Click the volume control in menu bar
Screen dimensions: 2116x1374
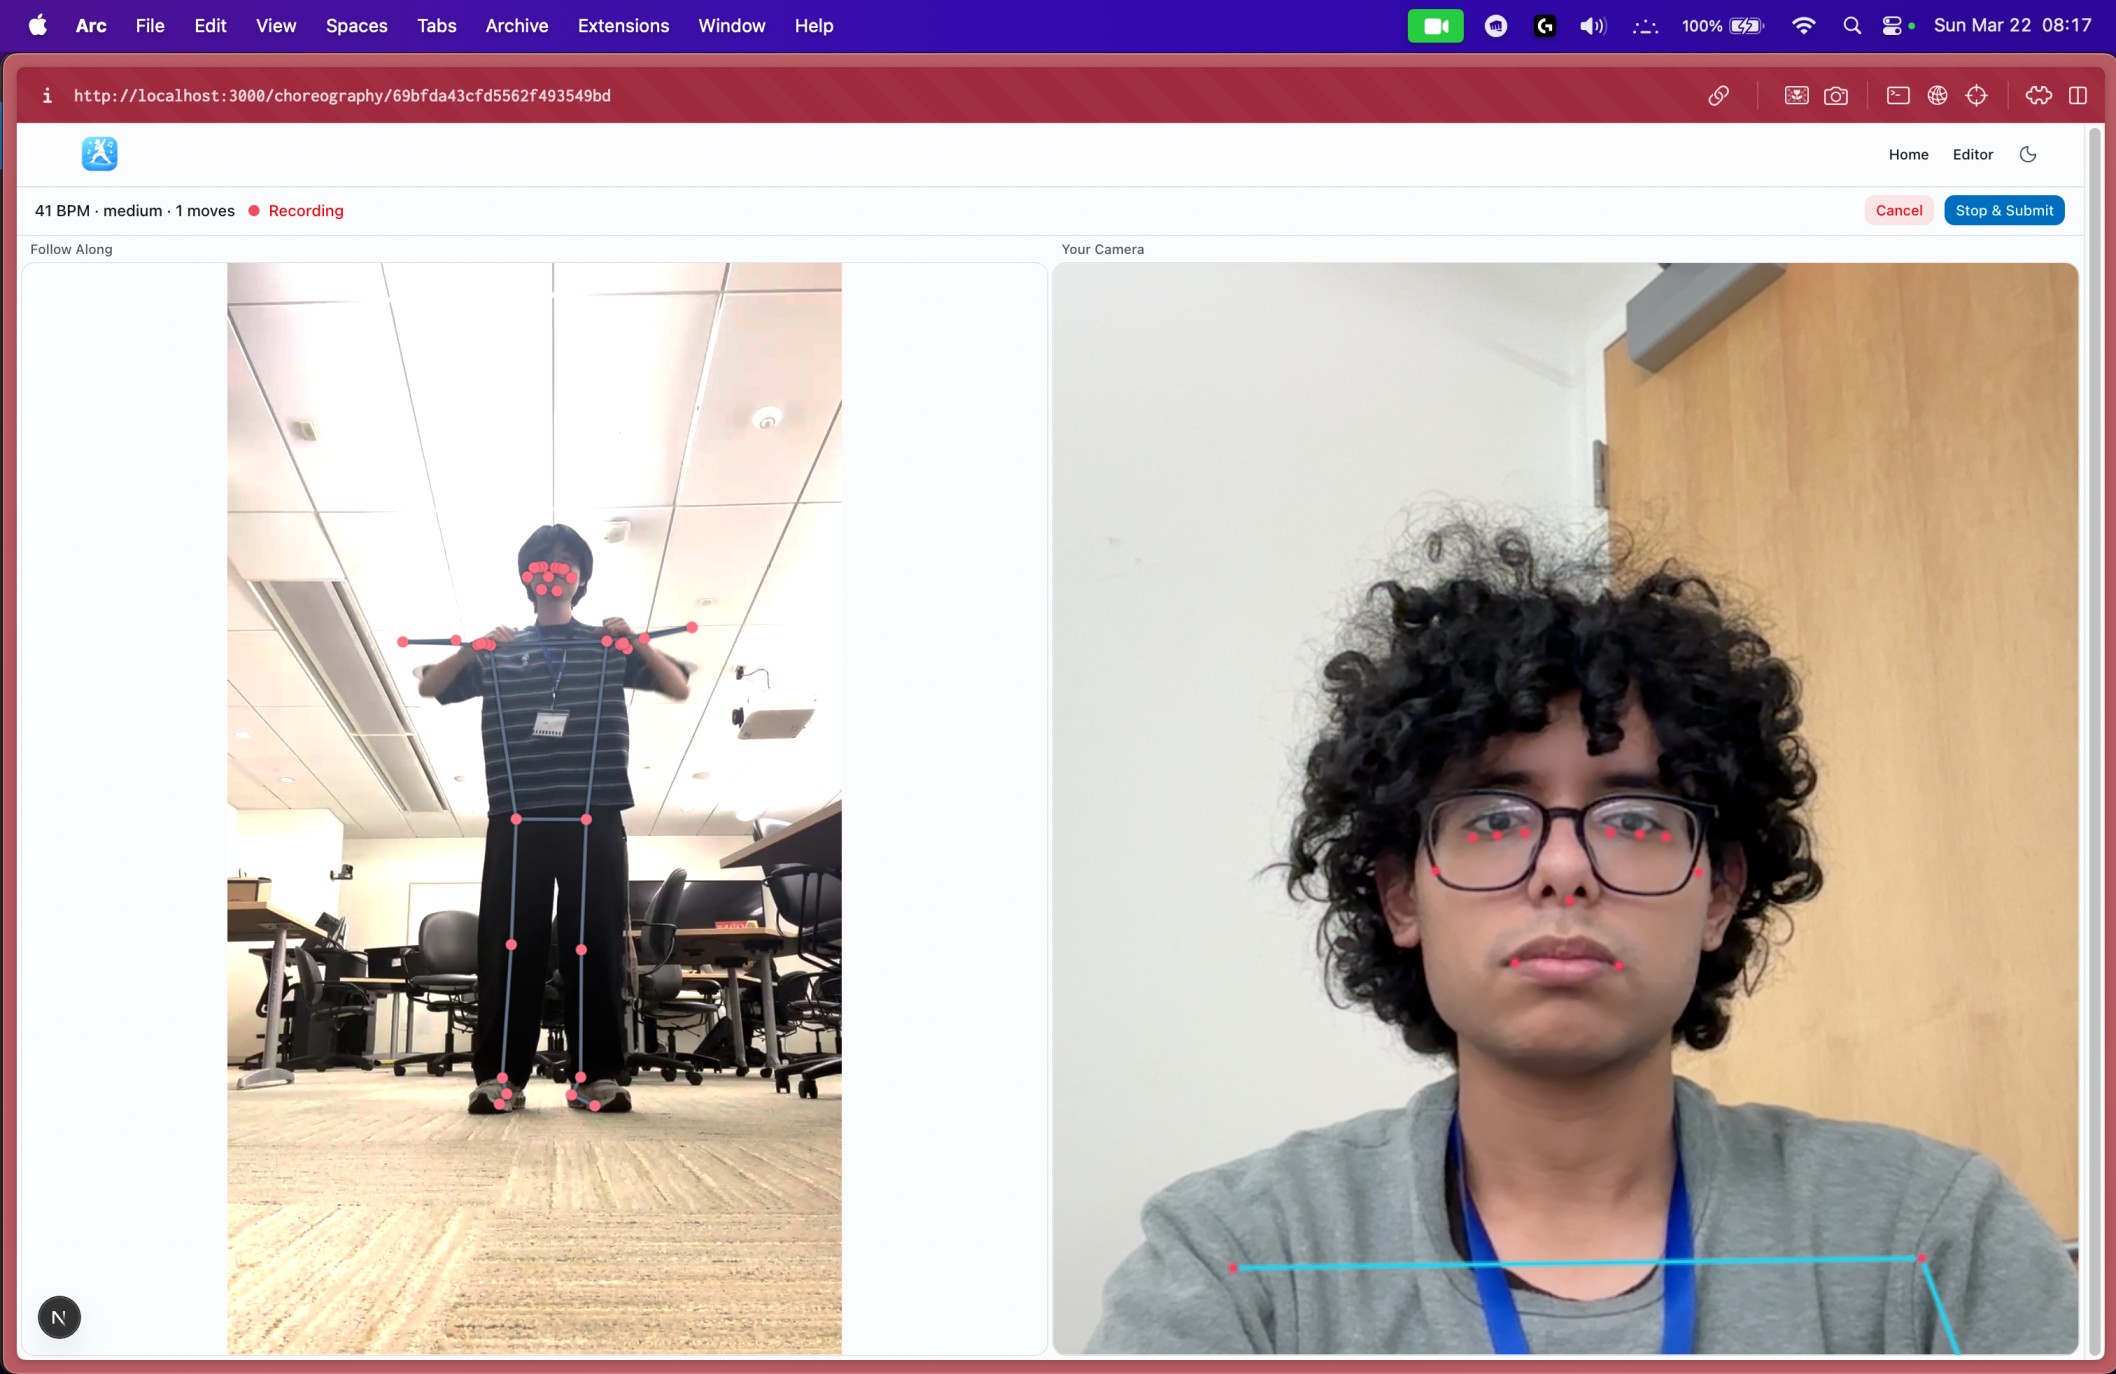1592,26
